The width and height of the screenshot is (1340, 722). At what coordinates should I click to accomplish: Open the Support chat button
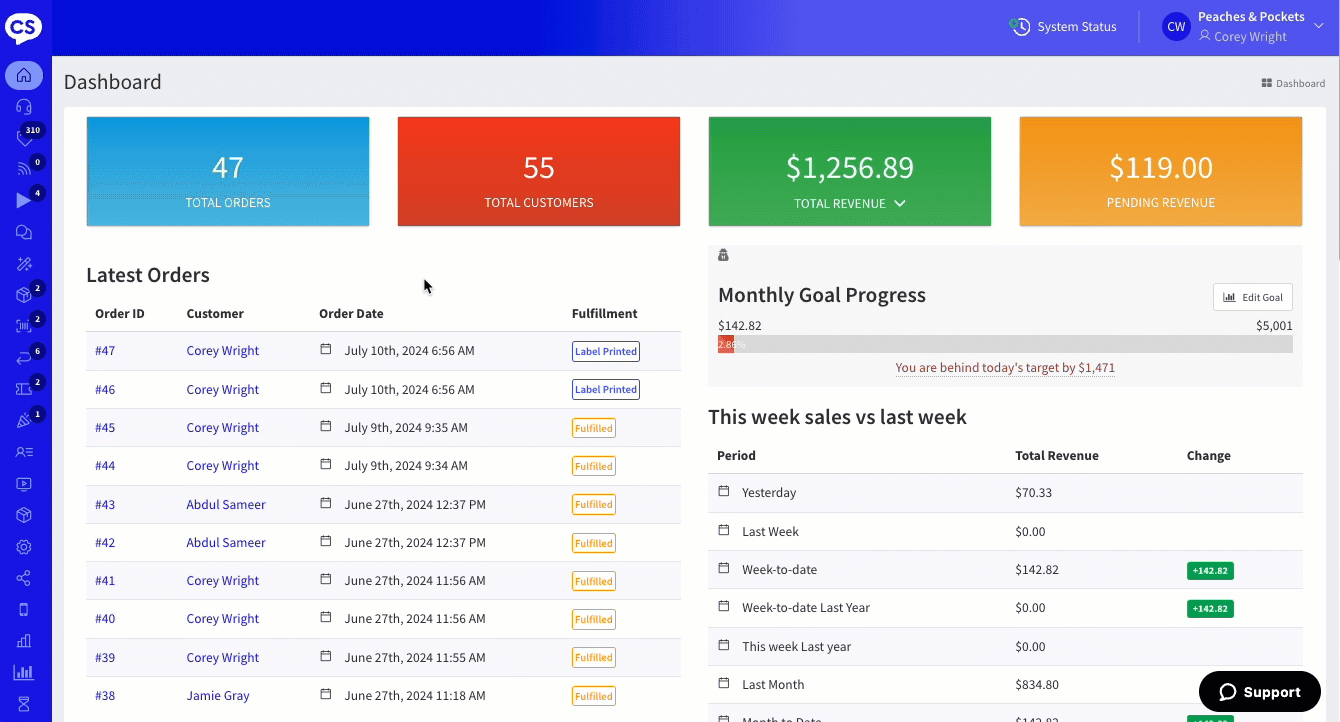pyautogui.click(x=1259, y=692)
